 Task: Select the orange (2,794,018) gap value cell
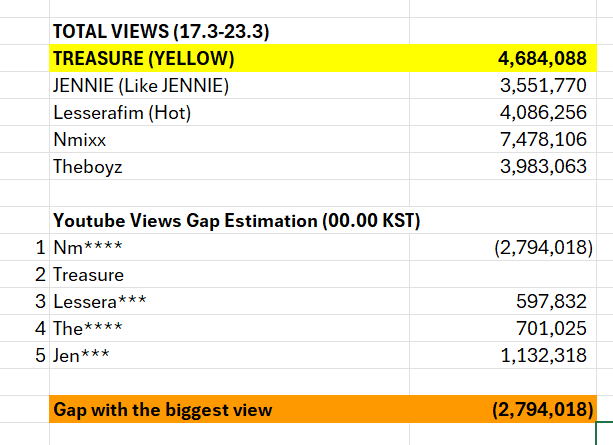click(503, 409)
